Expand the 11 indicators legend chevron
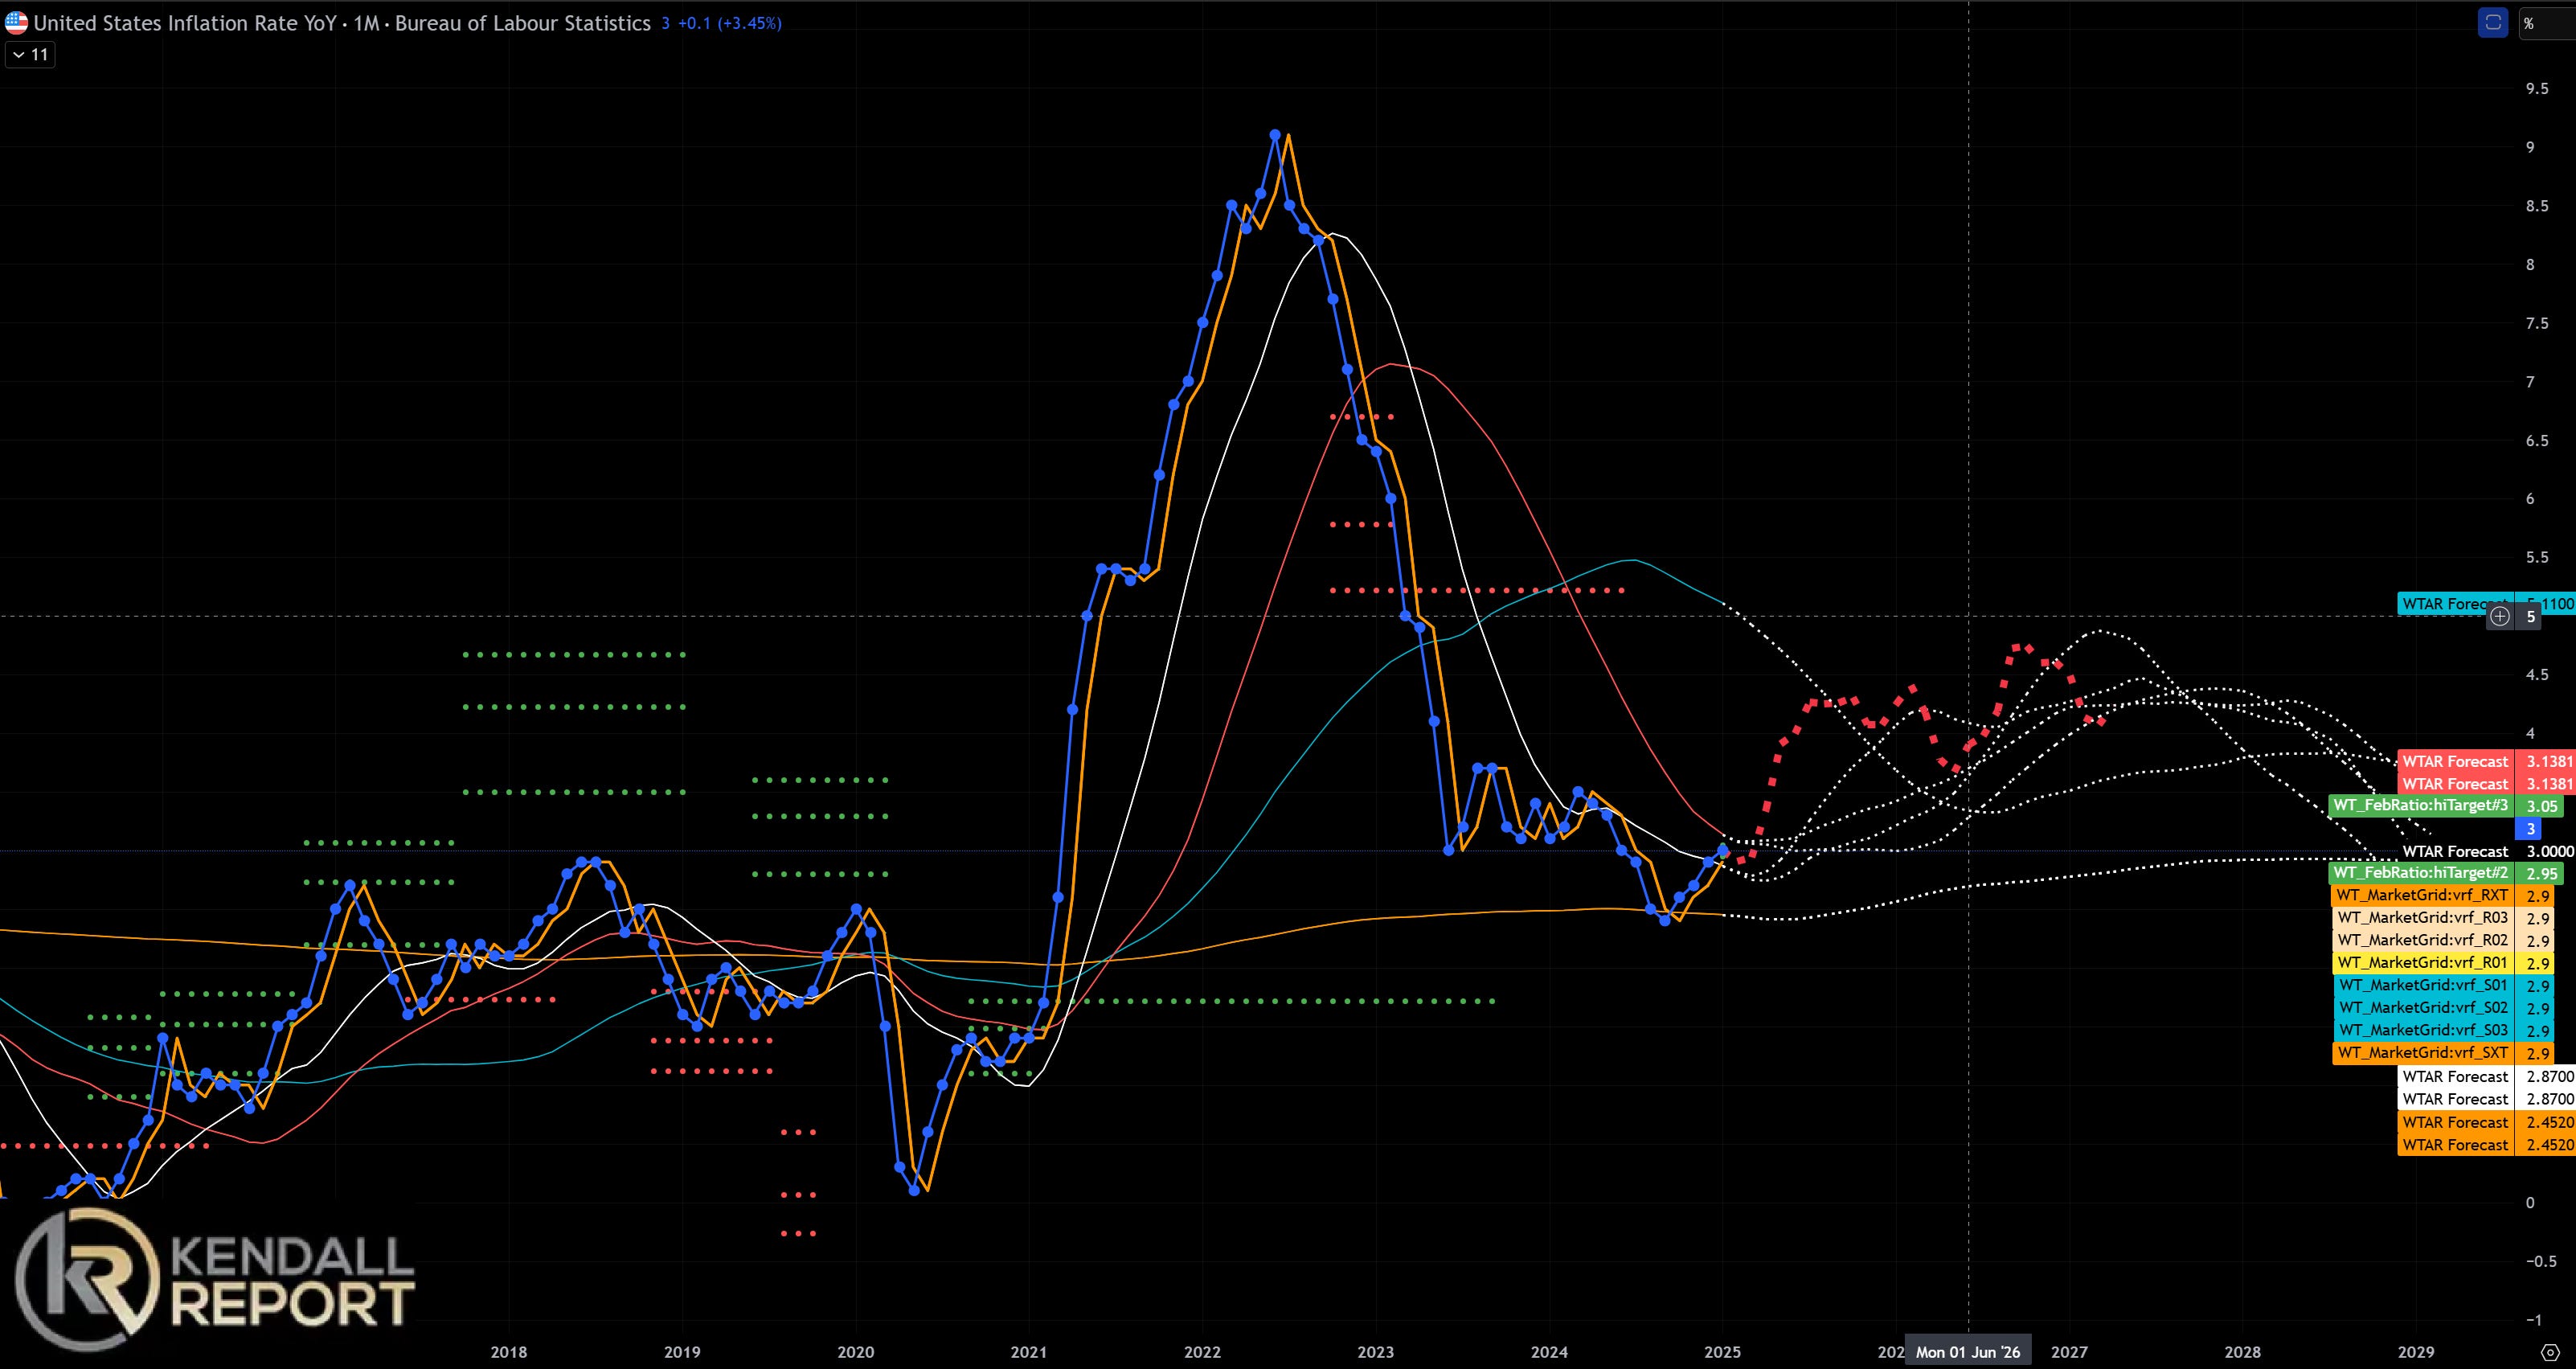 point(21,54)
